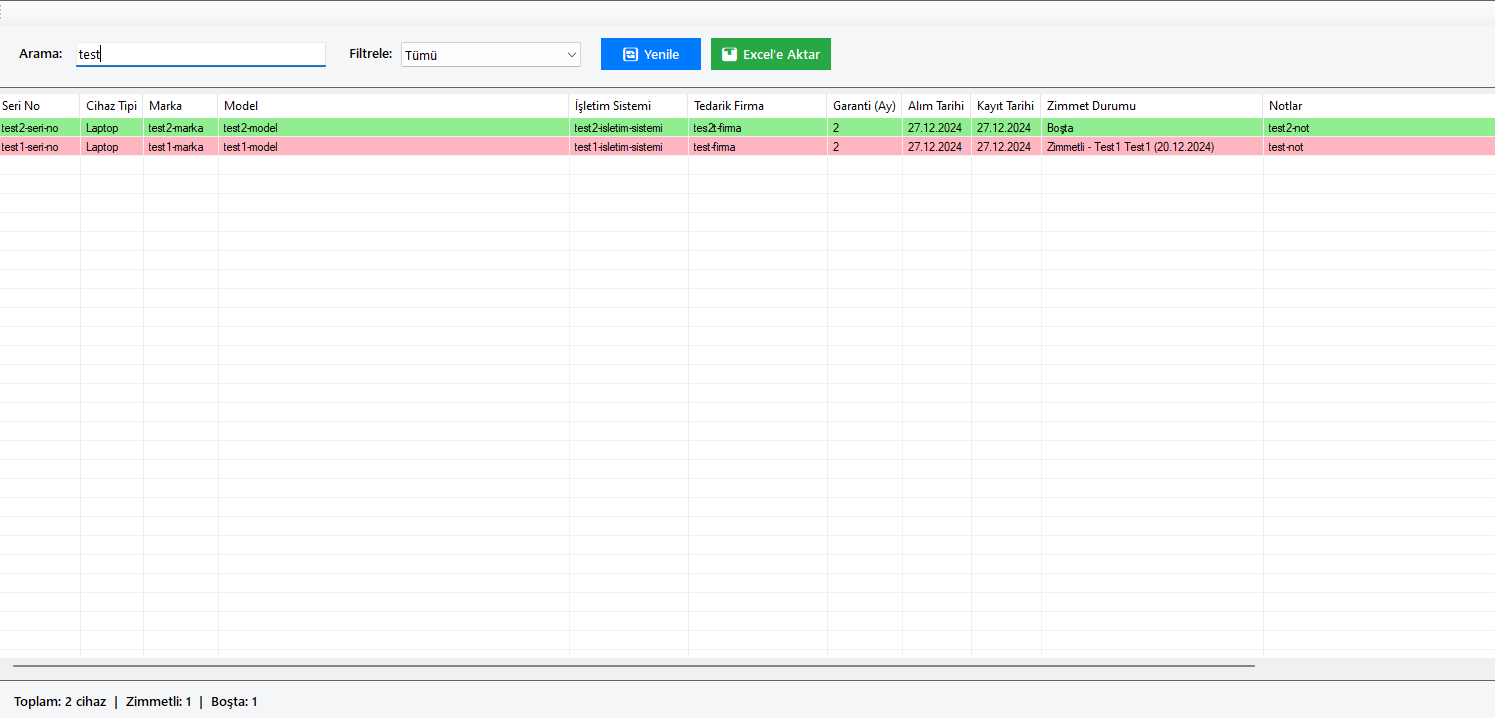Sort by Marka column header
Viewport: 1495px width, 718px height.
pos(181,106)
